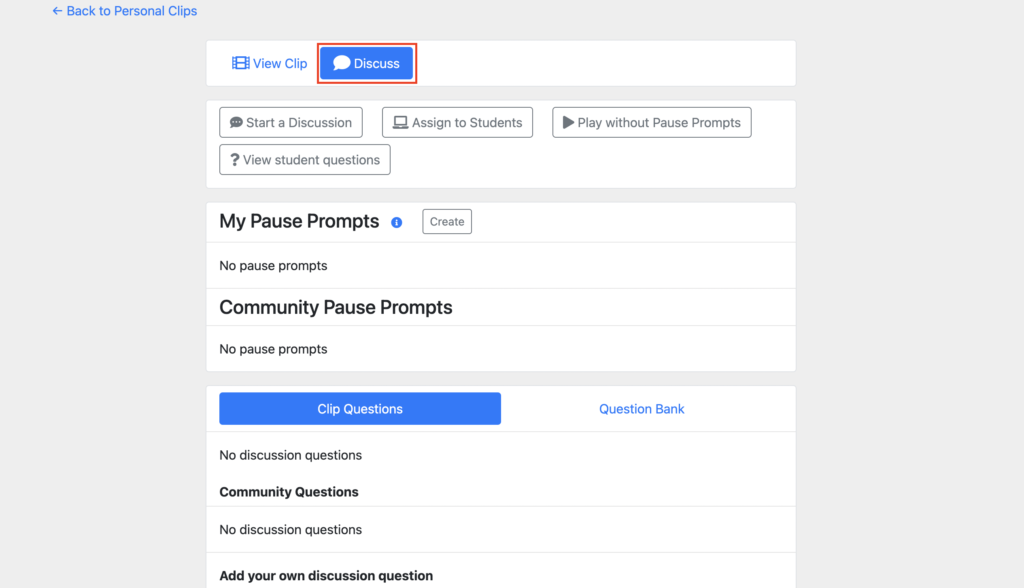
Task: Click the speech bubble icon on Discuss
Action: [342, 63]
